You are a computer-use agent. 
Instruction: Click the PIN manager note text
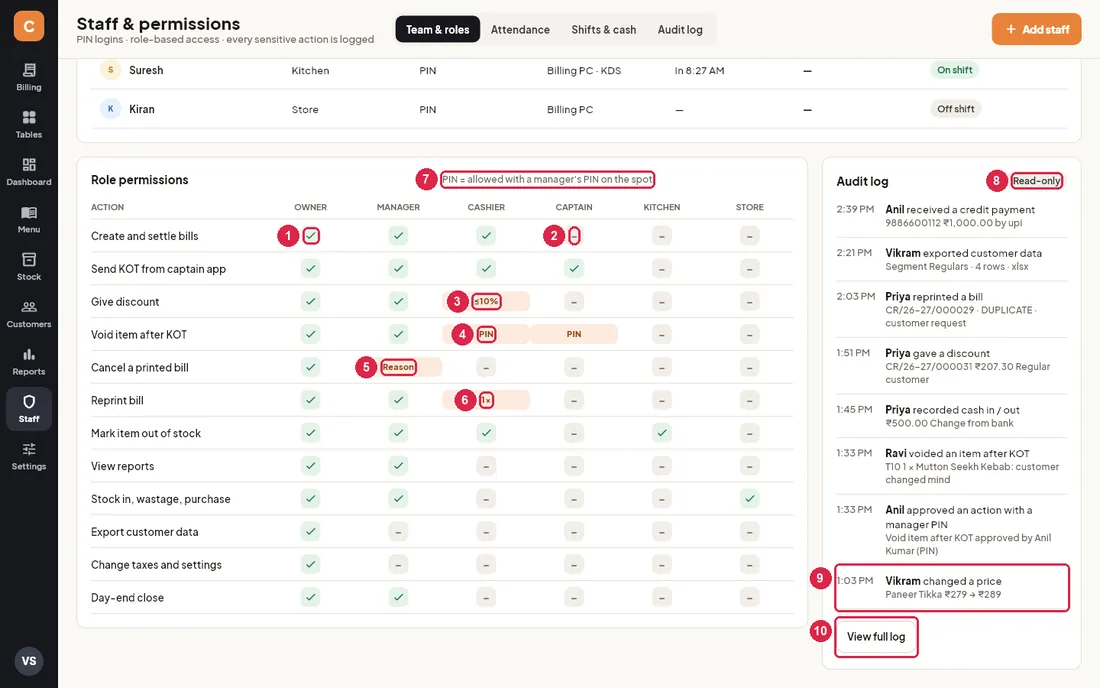pos(547,180)
